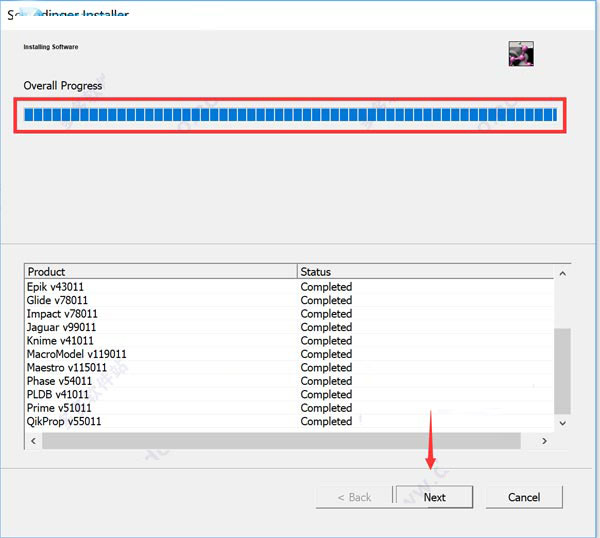
Task: Select the MacroModel v119011 row
Action: pos(289,354)
